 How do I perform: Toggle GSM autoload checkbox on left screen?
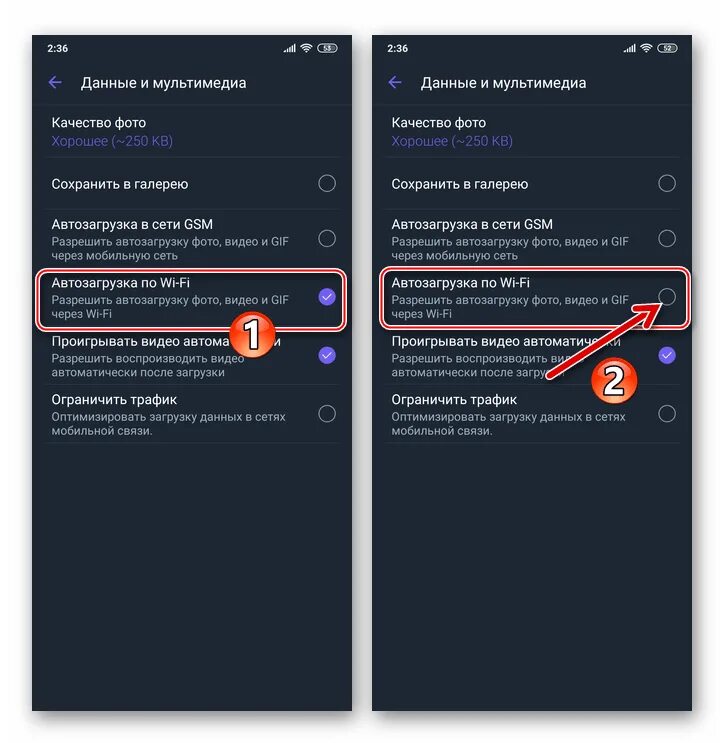pos(327,238)
